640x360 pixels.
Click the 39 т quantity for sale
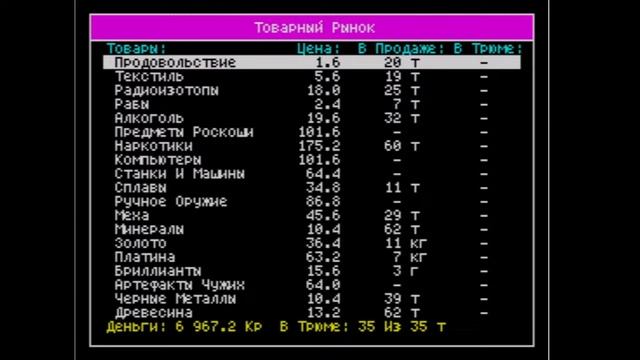[x=402, y=298]
